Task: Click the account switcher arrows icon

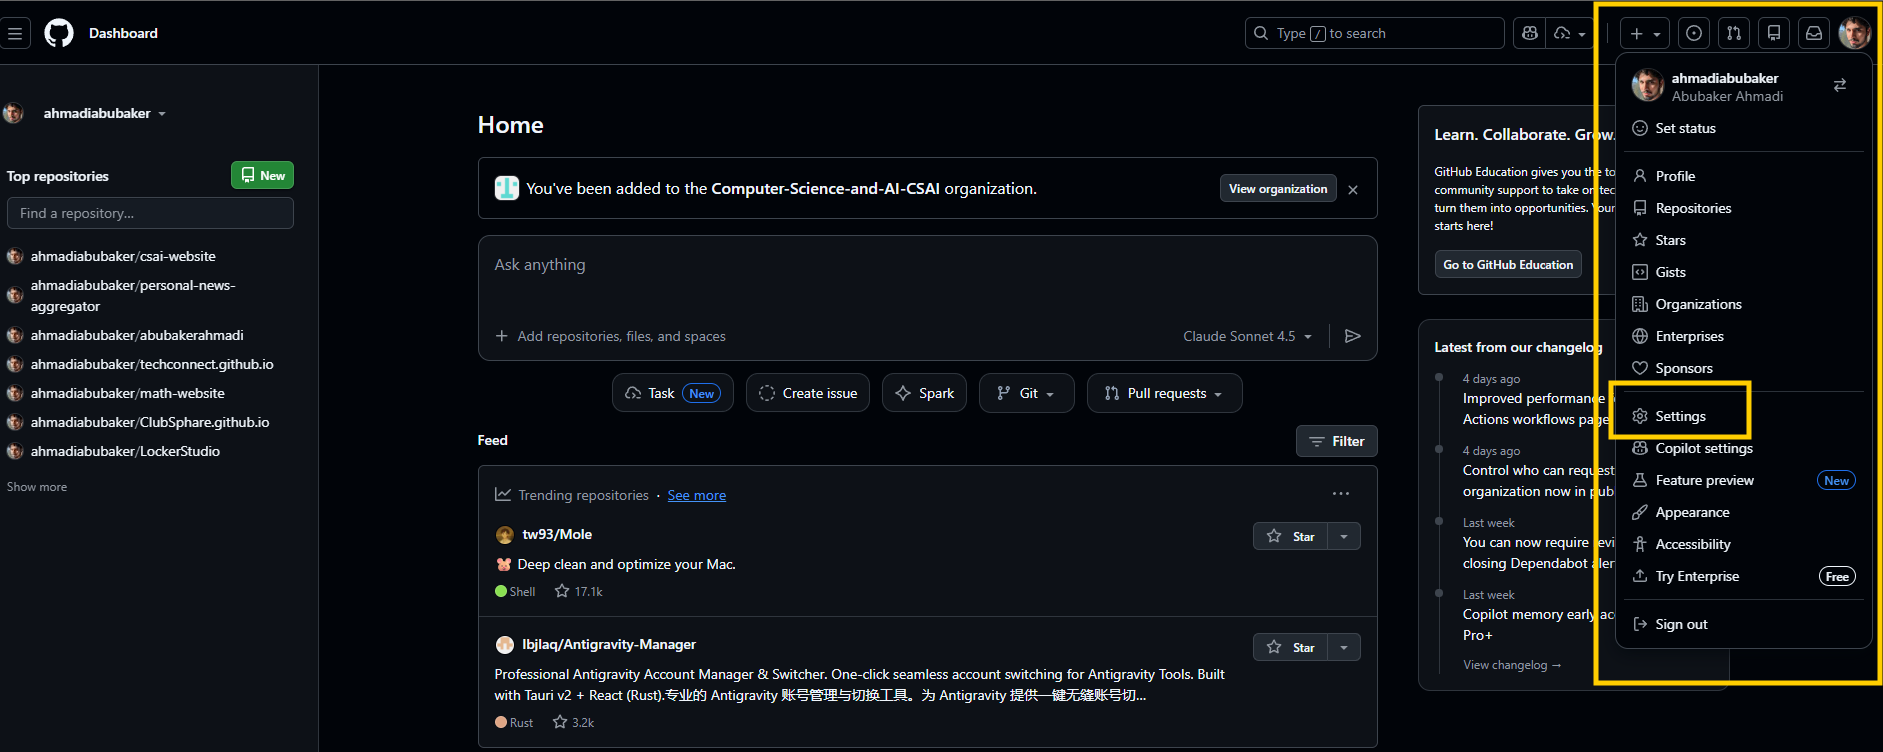Action: click(x=1839, y=86)
